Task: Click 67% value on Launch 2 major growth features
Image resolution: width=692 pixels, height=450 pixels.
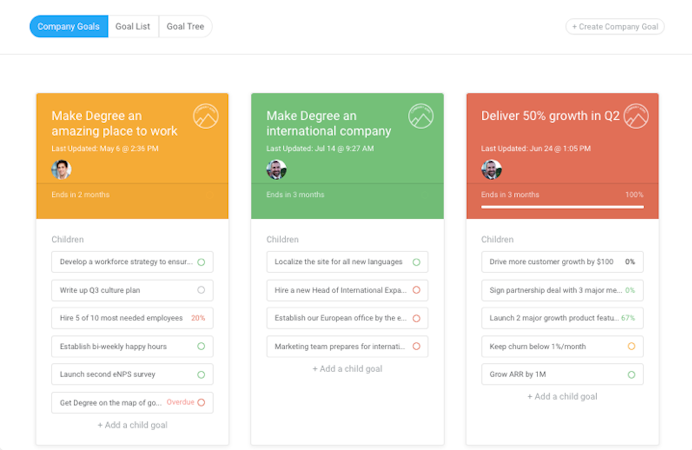Action: (628, 318)
